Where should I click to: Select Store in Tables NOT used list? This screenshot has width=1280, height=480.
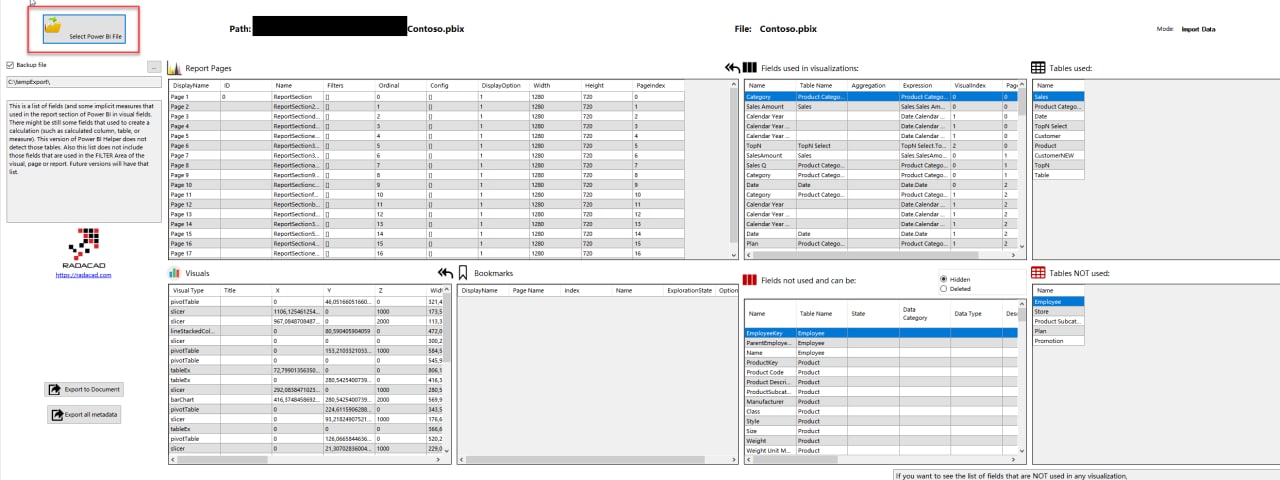pos(1059,311)
